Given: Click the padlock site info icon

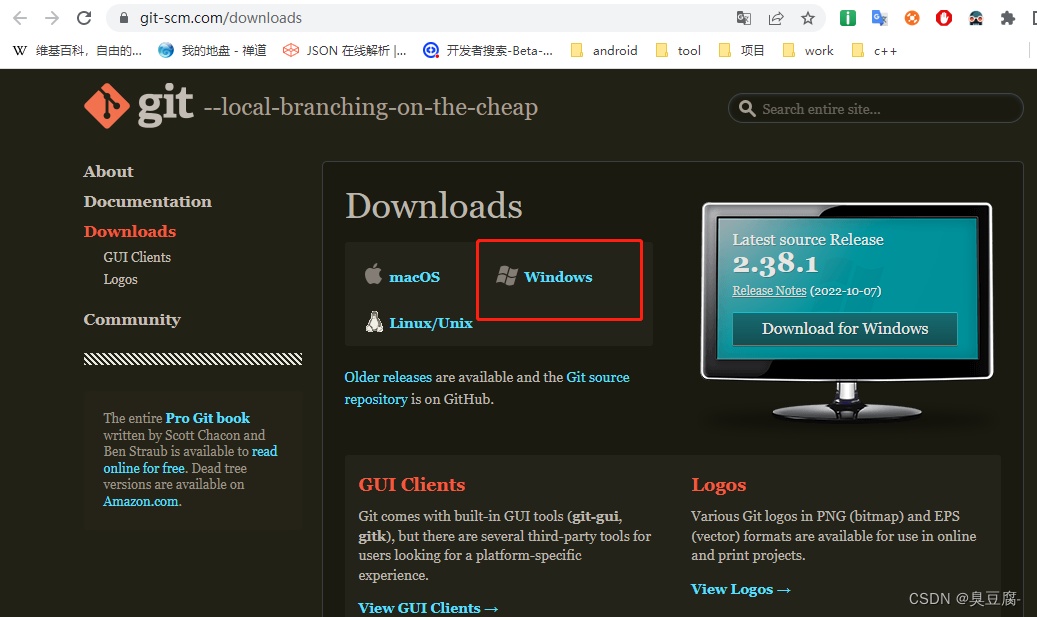Looking at the screenshot, I should 124,18.
